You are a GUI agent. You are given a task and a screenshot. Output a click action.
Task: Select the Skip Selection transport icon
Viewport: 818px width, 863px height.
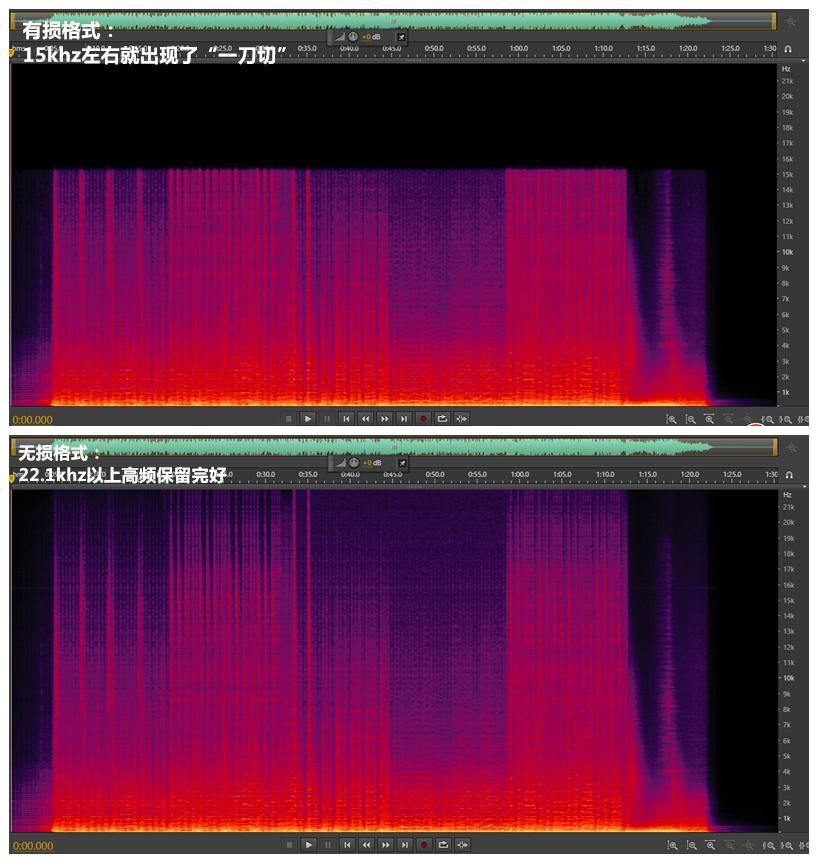click(x=461, y=419)
